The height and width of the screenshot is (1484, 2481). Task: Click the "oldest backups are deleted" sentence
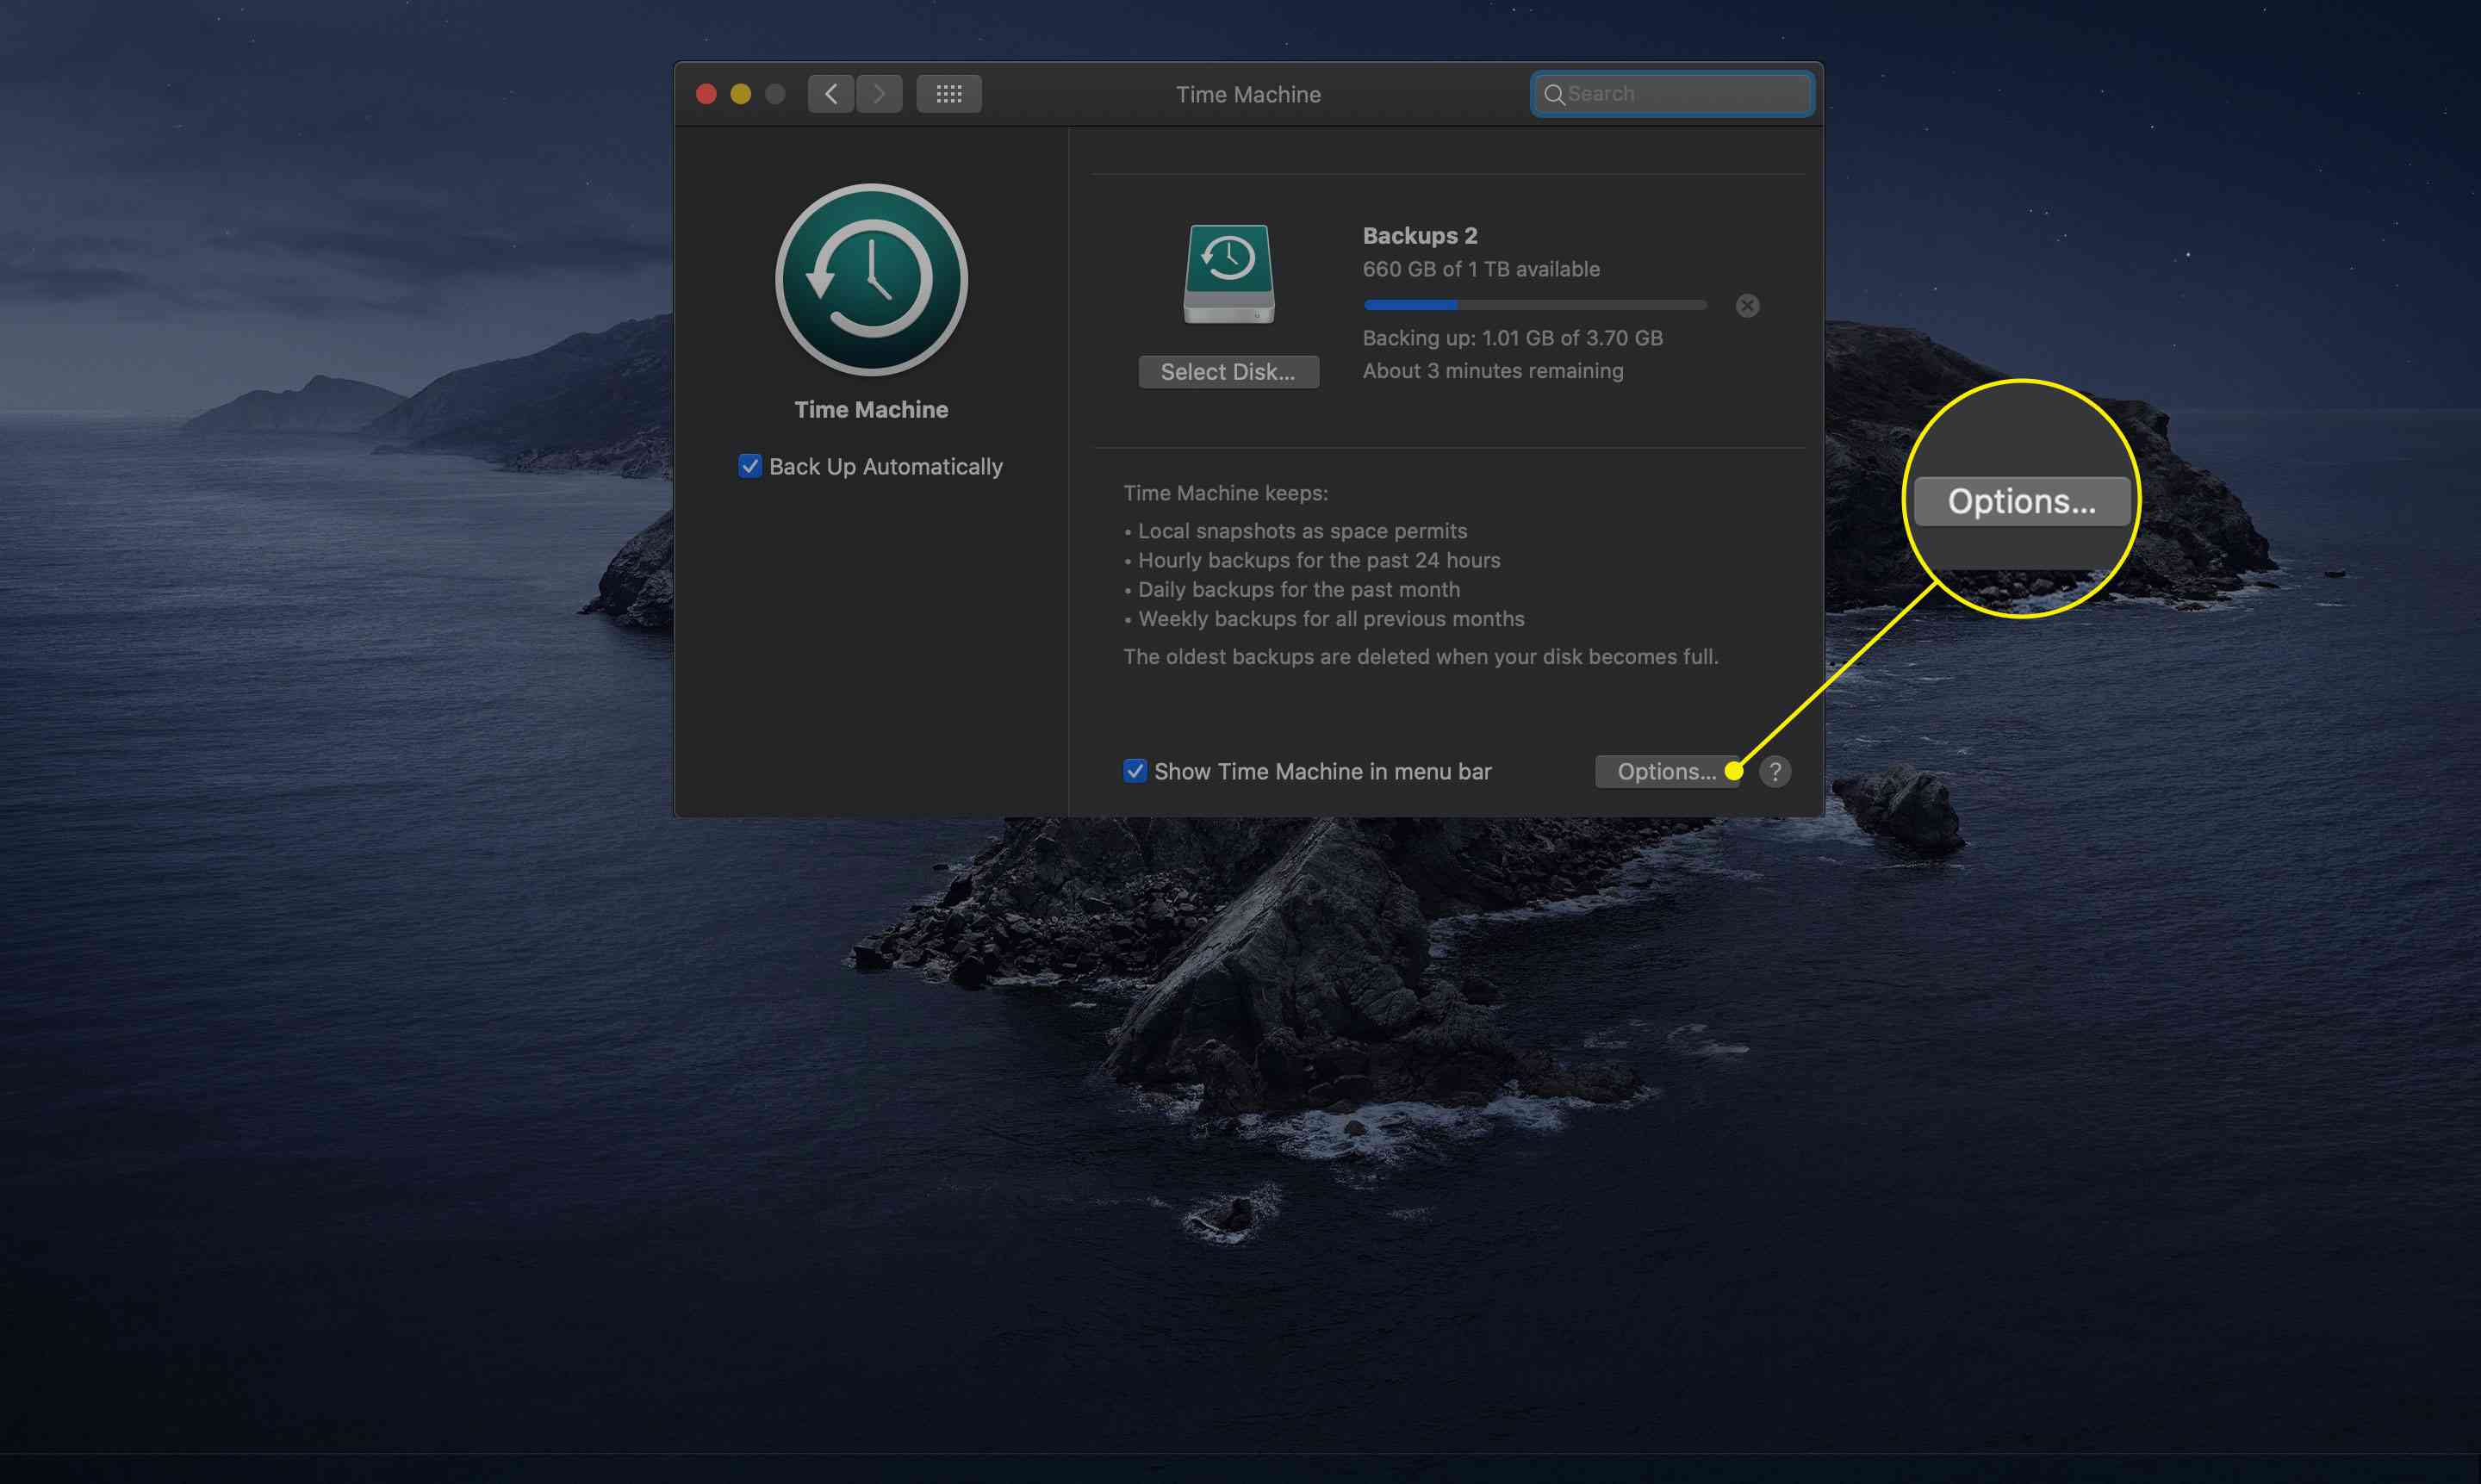[1420, 657]
